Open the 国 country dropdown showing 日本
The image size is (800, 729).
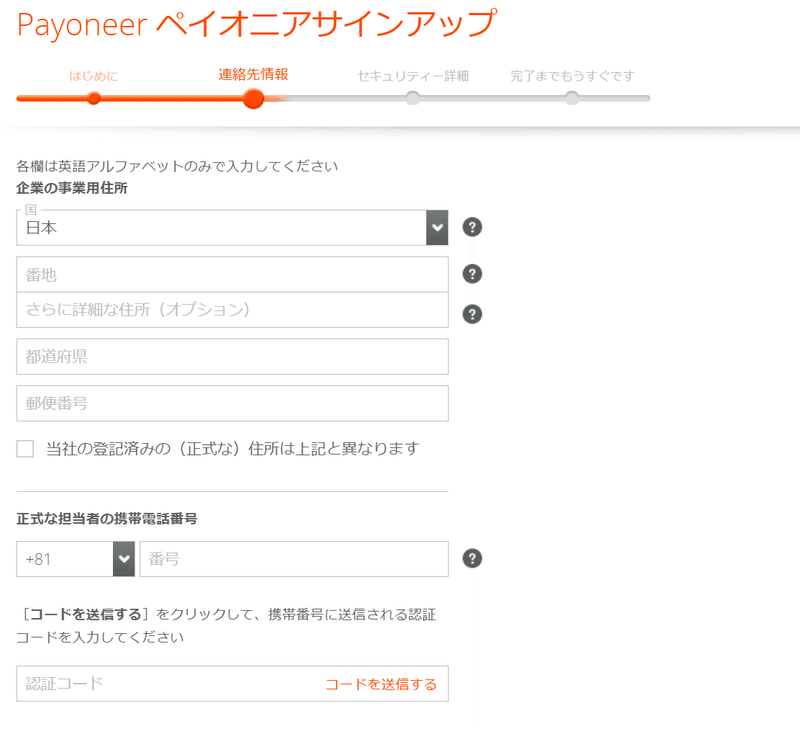point(232,228)
